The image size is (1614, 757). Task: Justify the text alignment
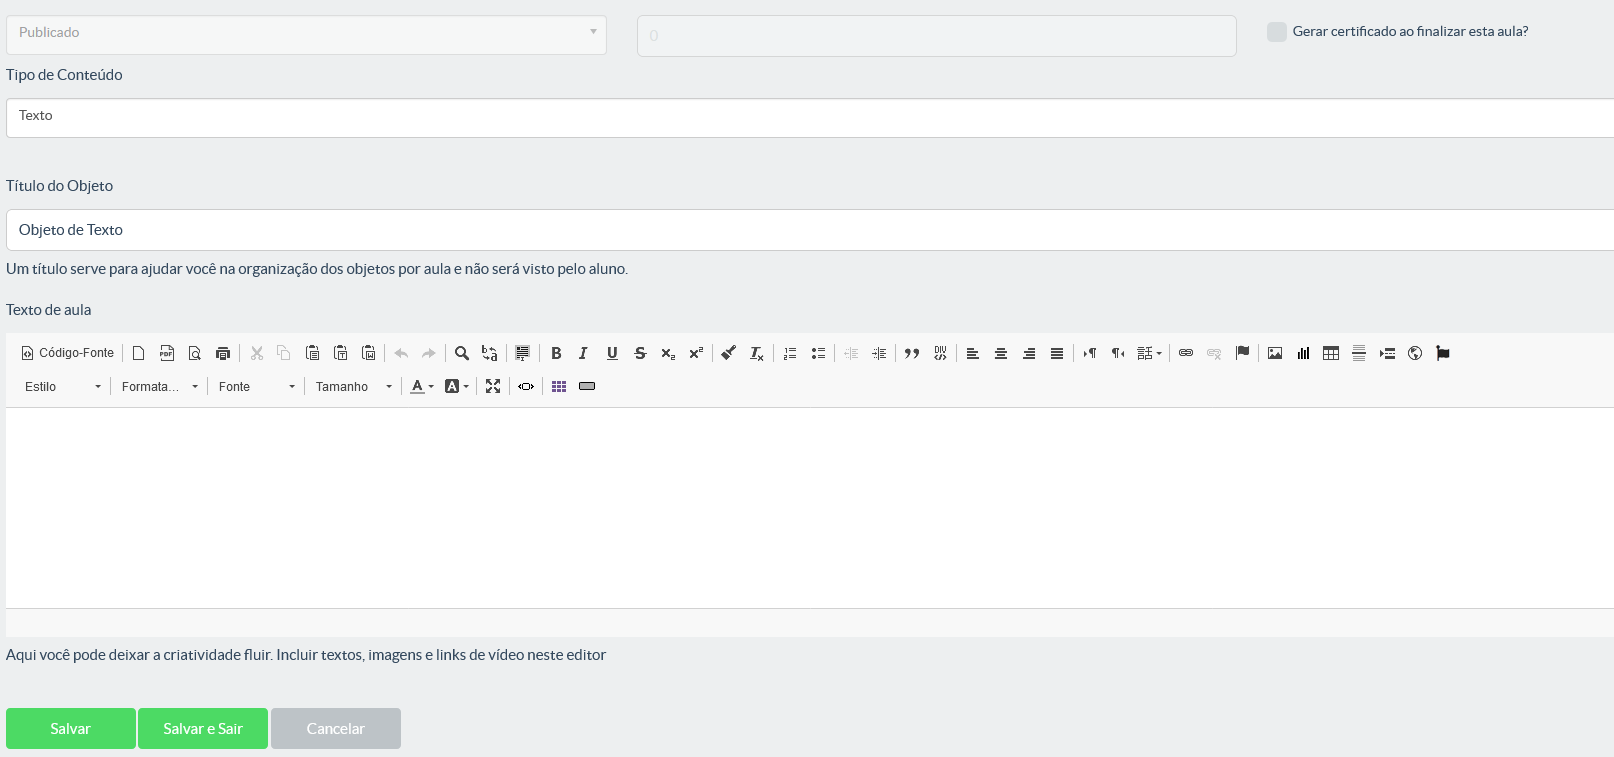[x=1057, y=353]
